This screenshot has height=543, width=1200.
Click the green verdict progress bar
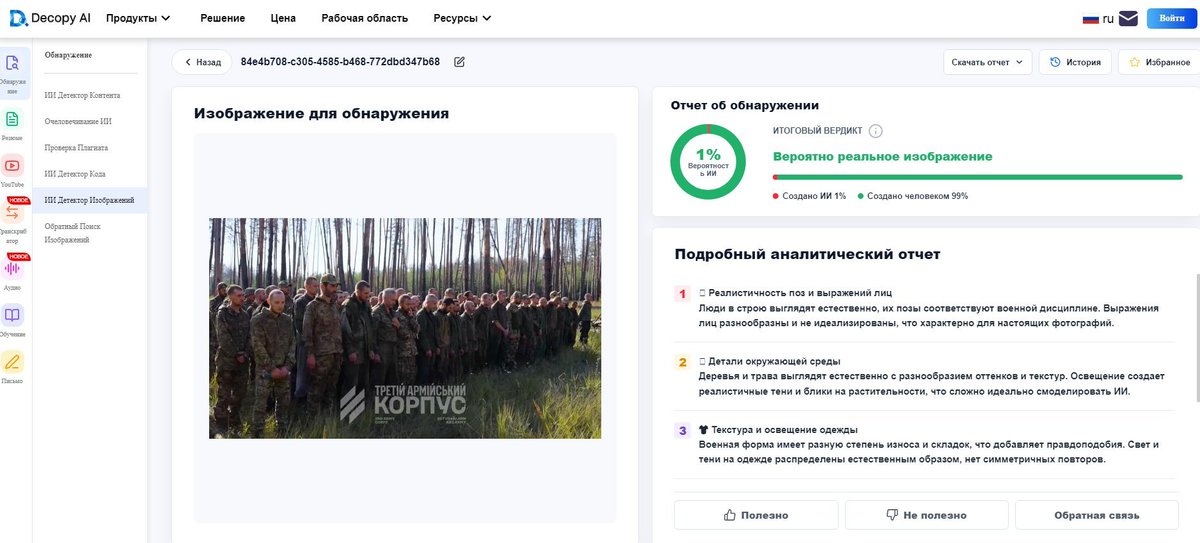pyautogui.click(x=978, y=177)
